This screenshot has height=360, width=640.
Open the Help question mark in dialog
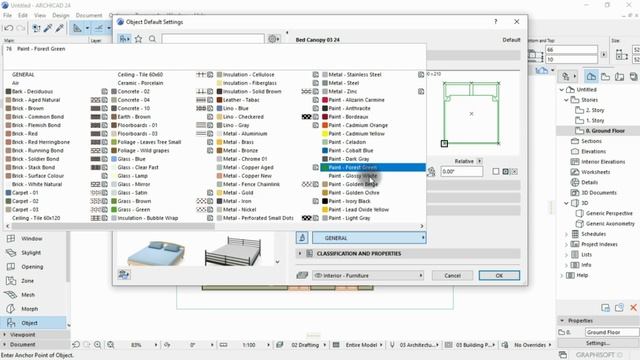(x=496, y=22)
